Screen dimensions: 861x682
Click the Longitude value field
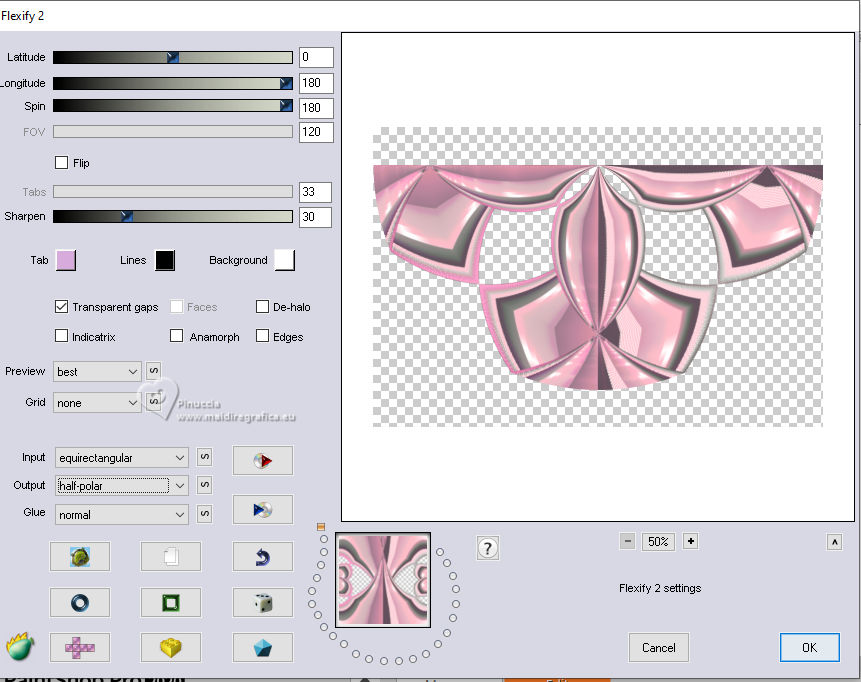[x=316, y=83]
